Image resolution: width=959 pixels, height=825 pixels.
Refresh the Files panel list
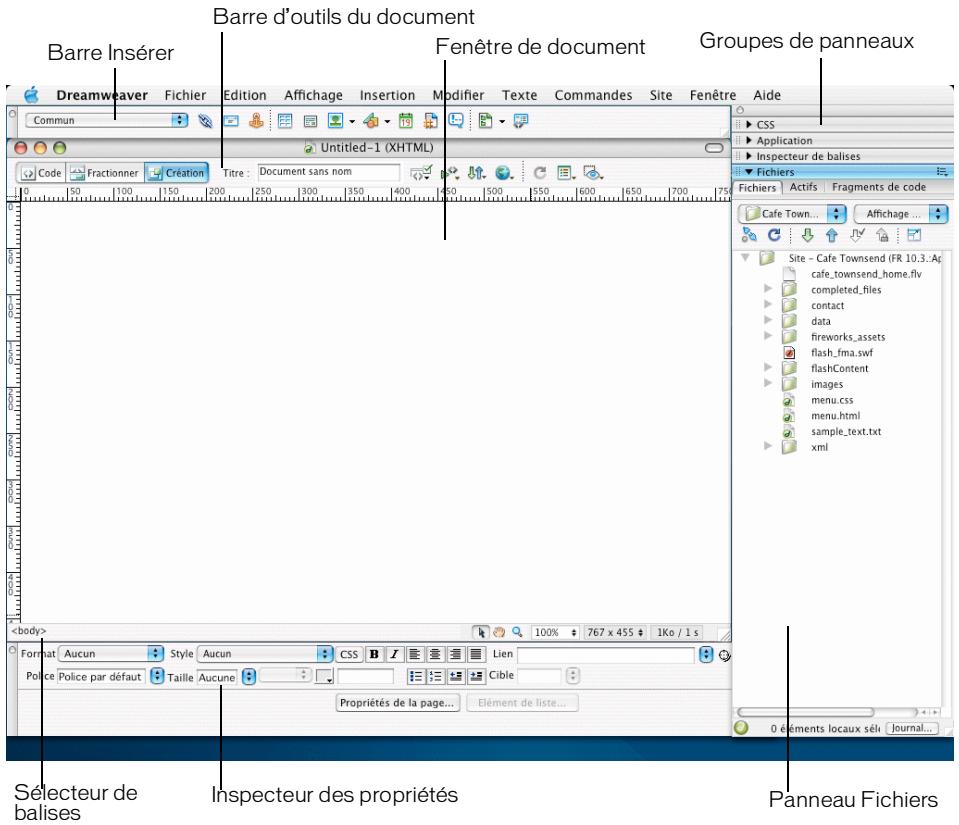click(774, 235)
